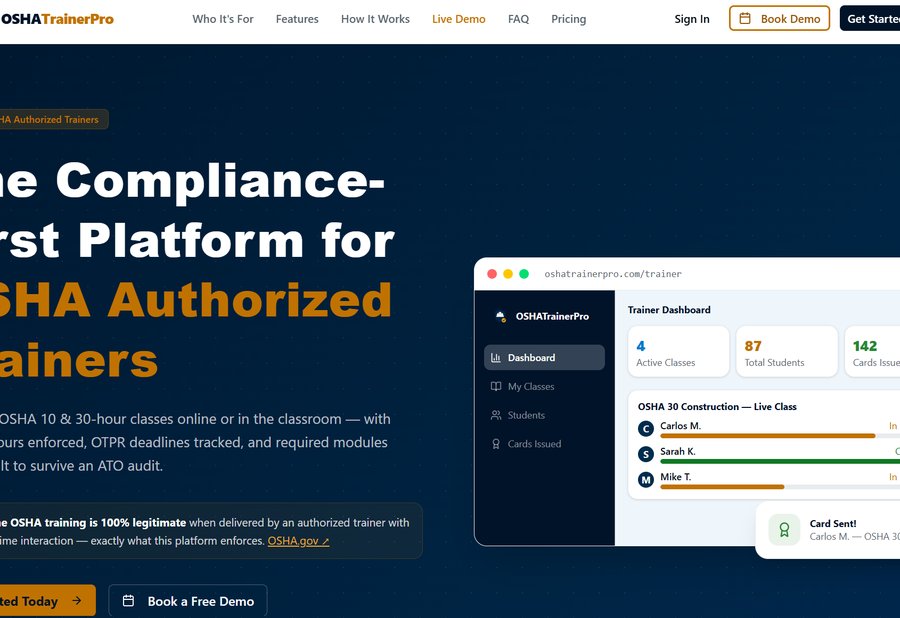Click the 142 Cards Issued stat card
This screenshot has width=900, height=618.
(872, 352)
